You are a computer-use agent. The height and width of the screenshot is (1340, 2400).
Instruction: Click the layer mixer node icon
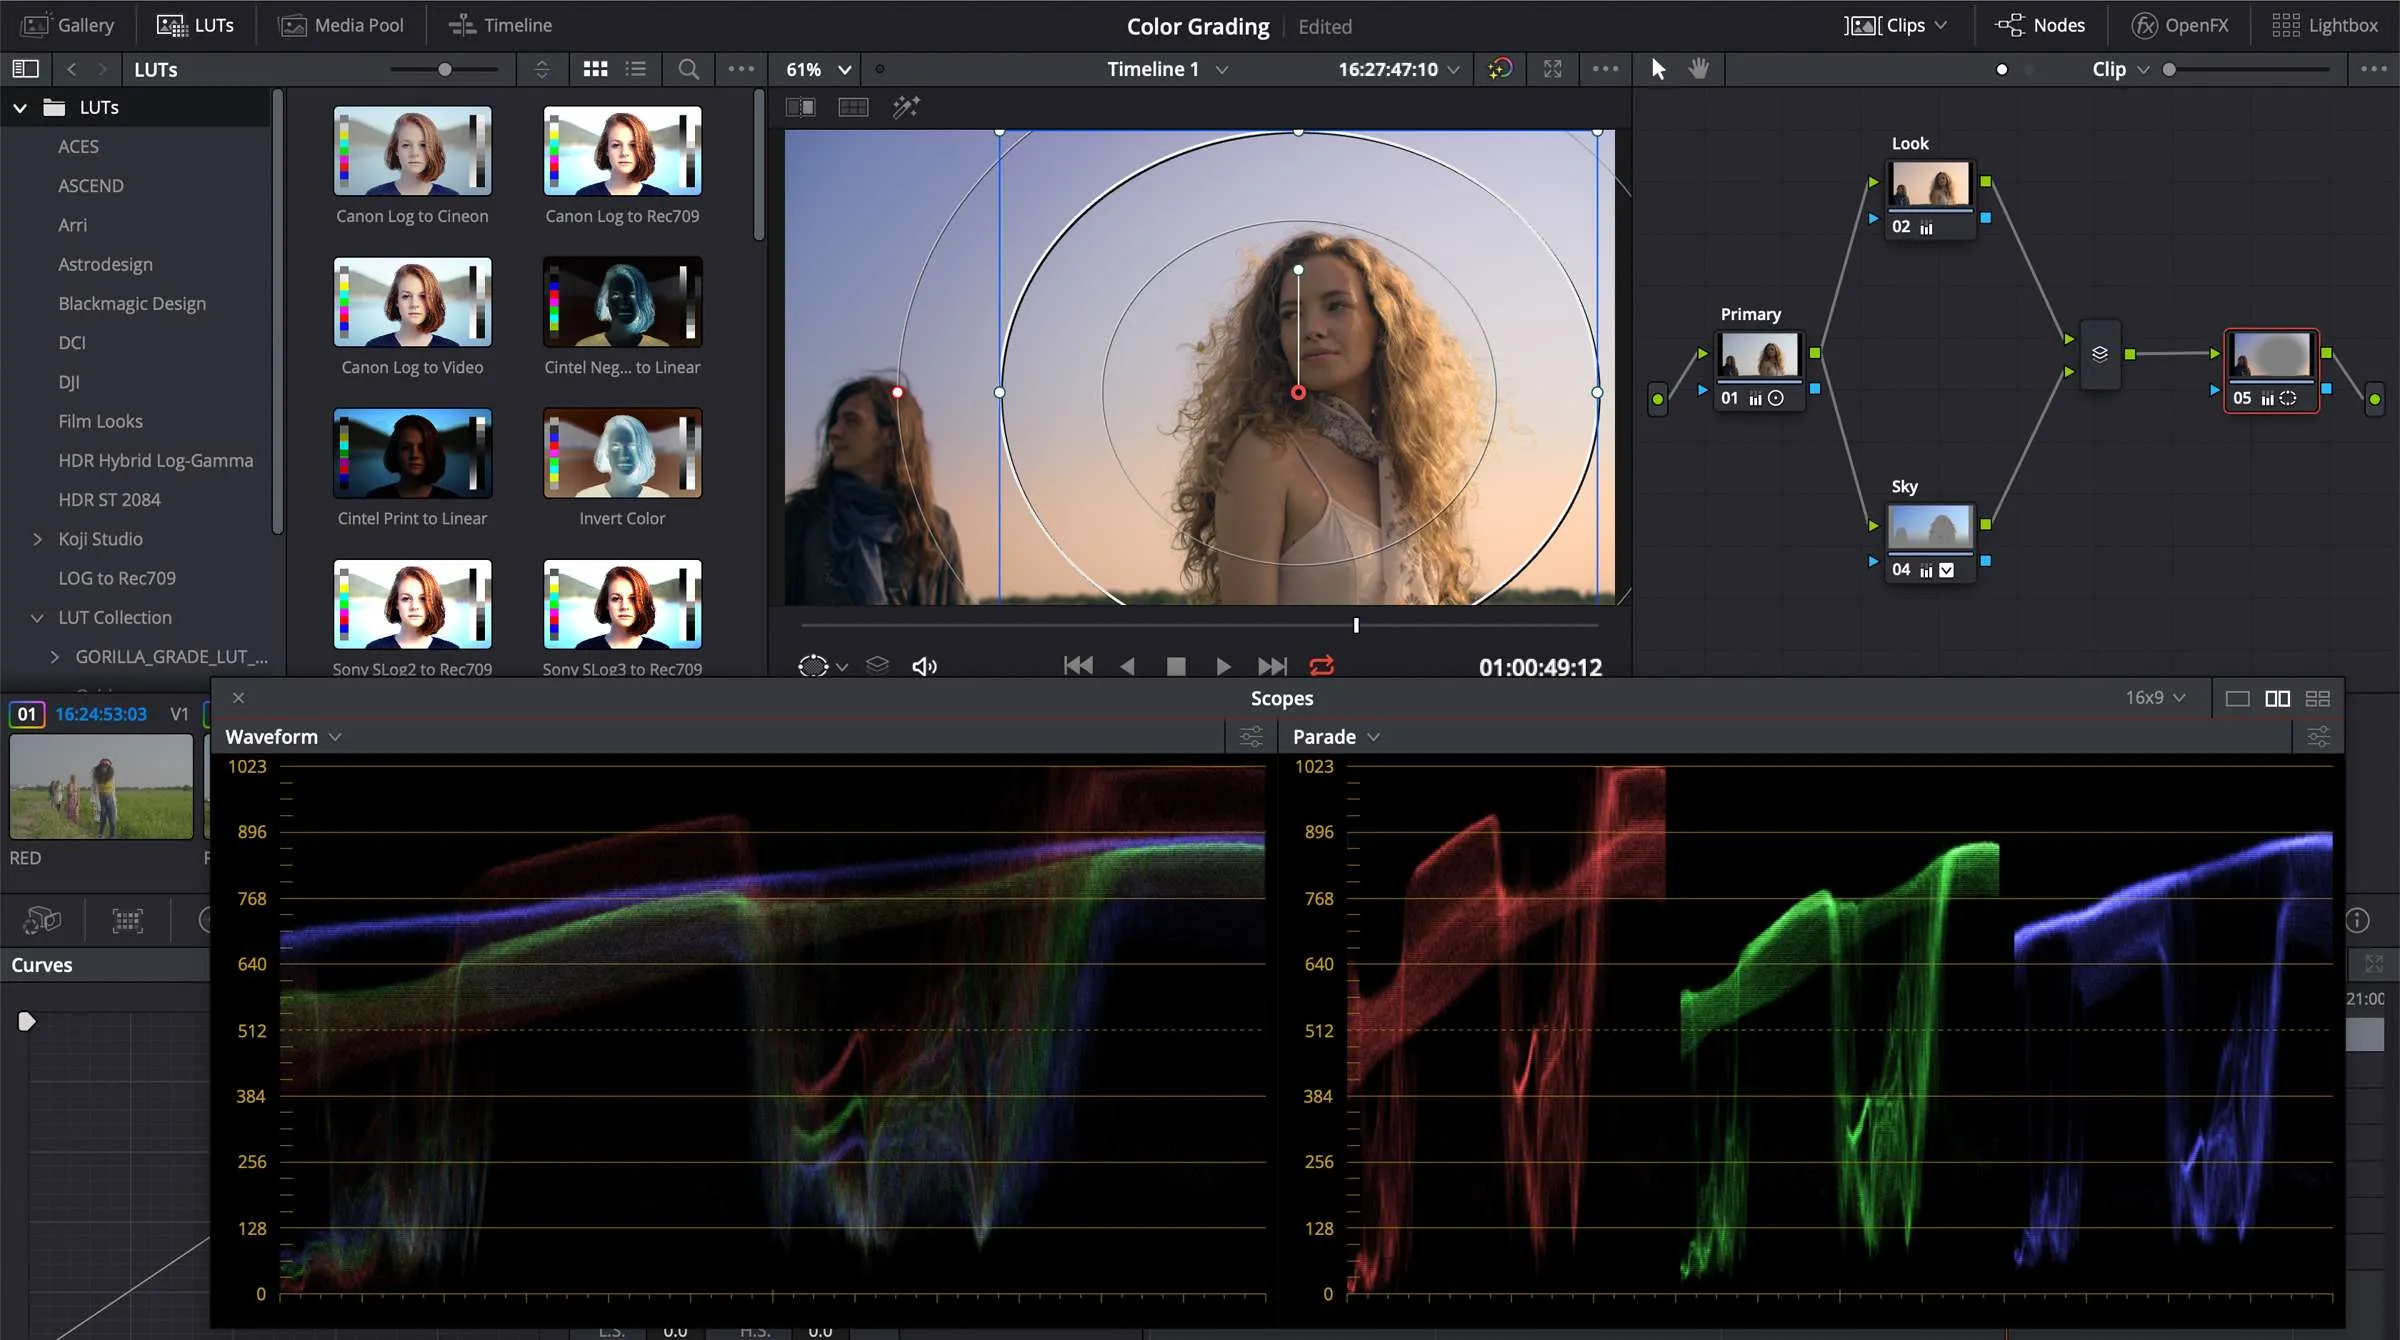coord(2100,354)
